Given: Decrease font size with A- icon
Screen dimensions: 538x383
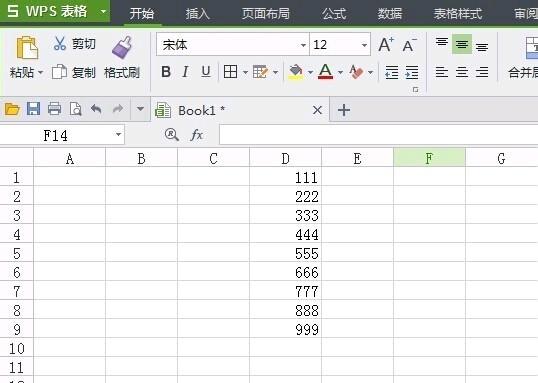Looking at the screenshot, I should pos(409,45).
